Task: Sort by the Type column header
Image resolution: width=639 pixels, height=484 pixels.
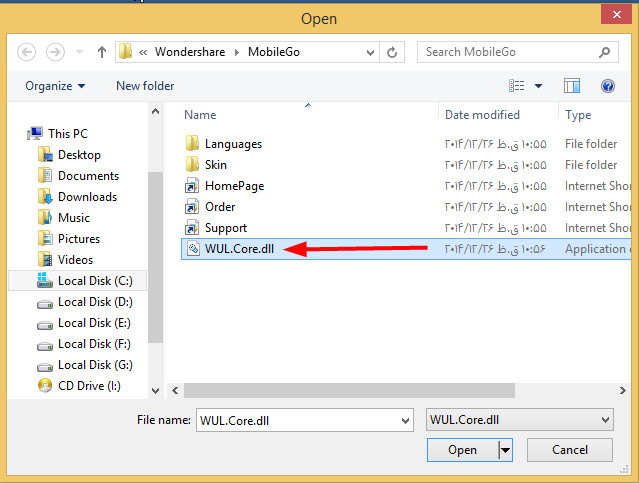Action: (x=578, y=115)
